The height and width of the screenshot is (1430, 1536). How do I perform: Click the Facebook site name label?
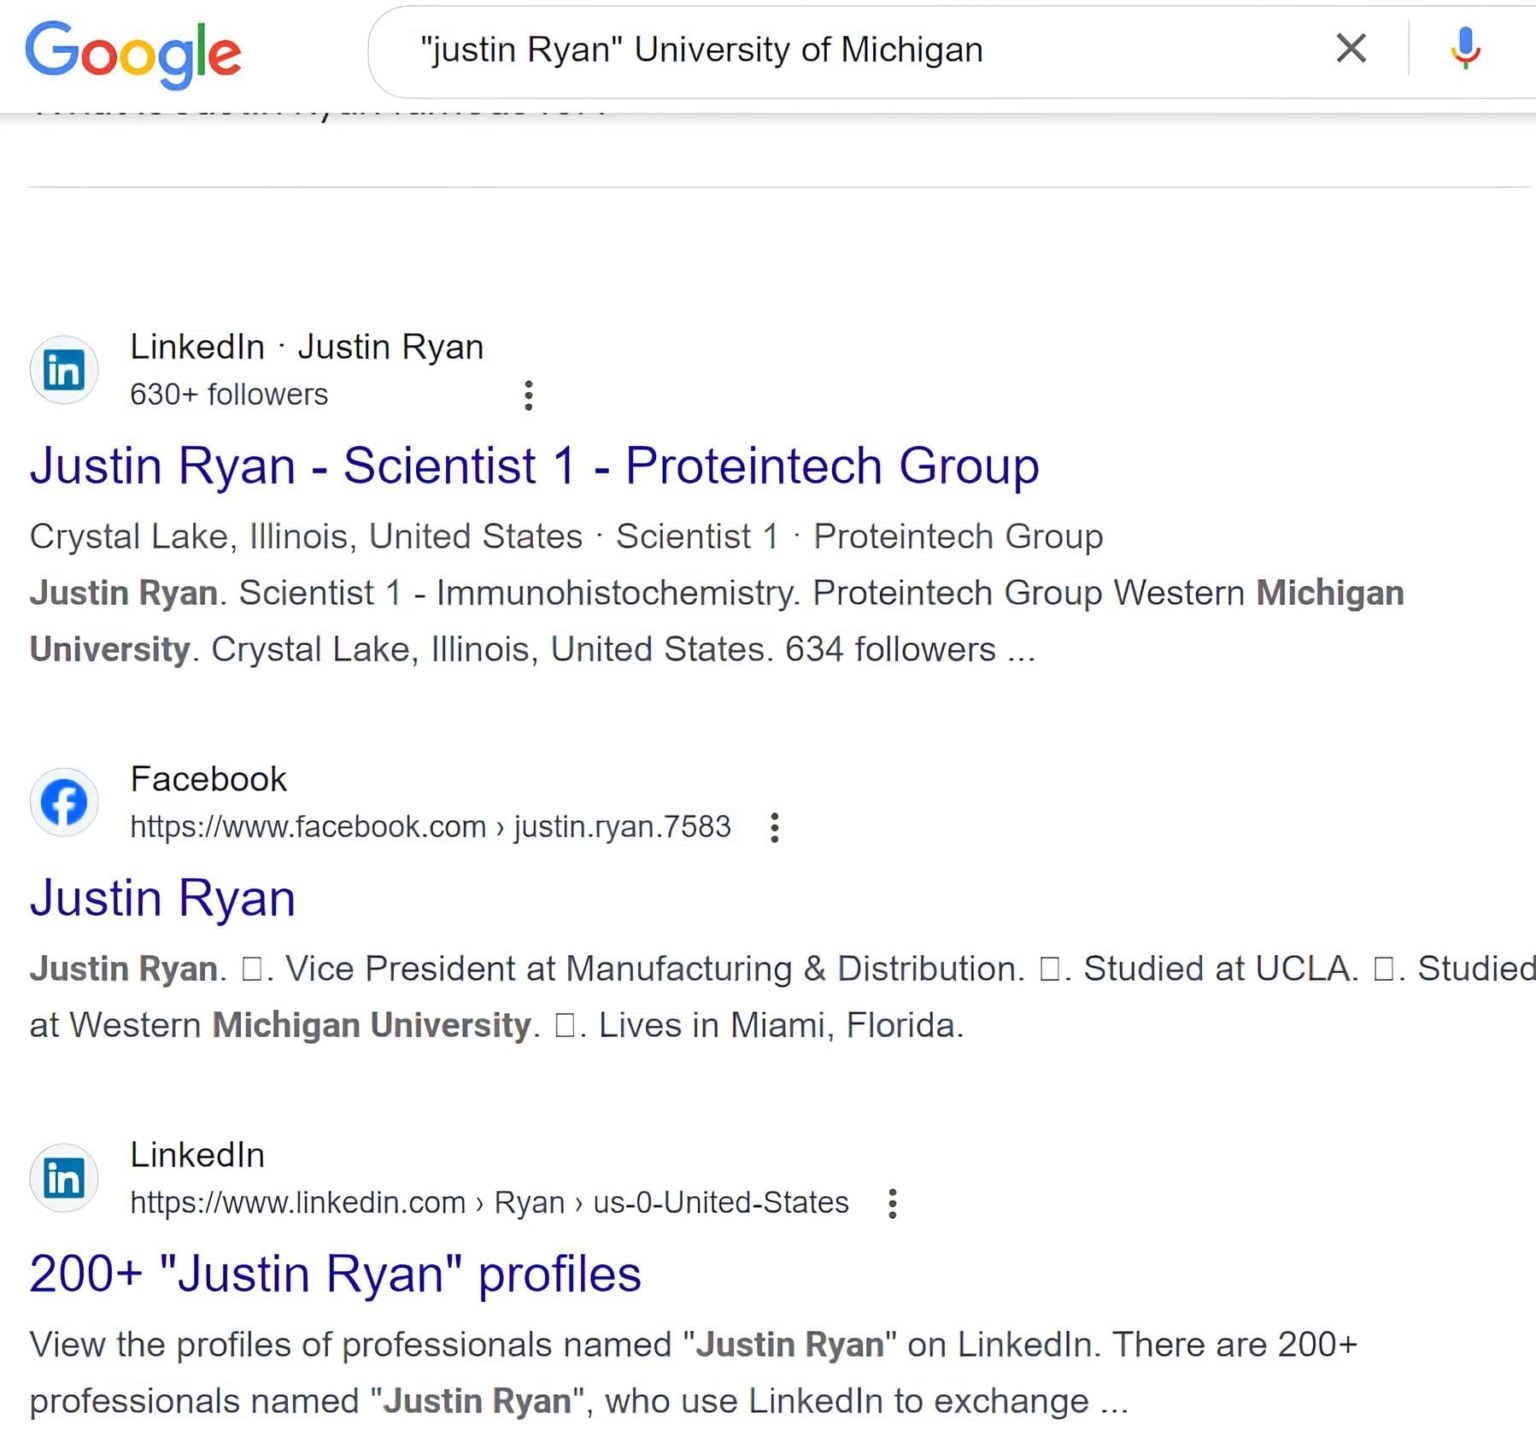[208, 779]
